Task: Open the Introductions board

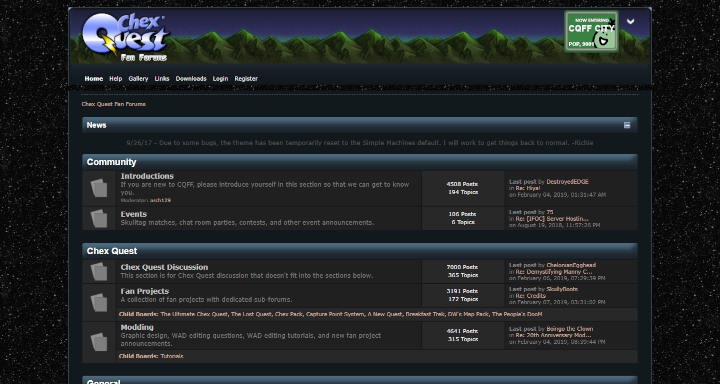Action: click(147, 176)
